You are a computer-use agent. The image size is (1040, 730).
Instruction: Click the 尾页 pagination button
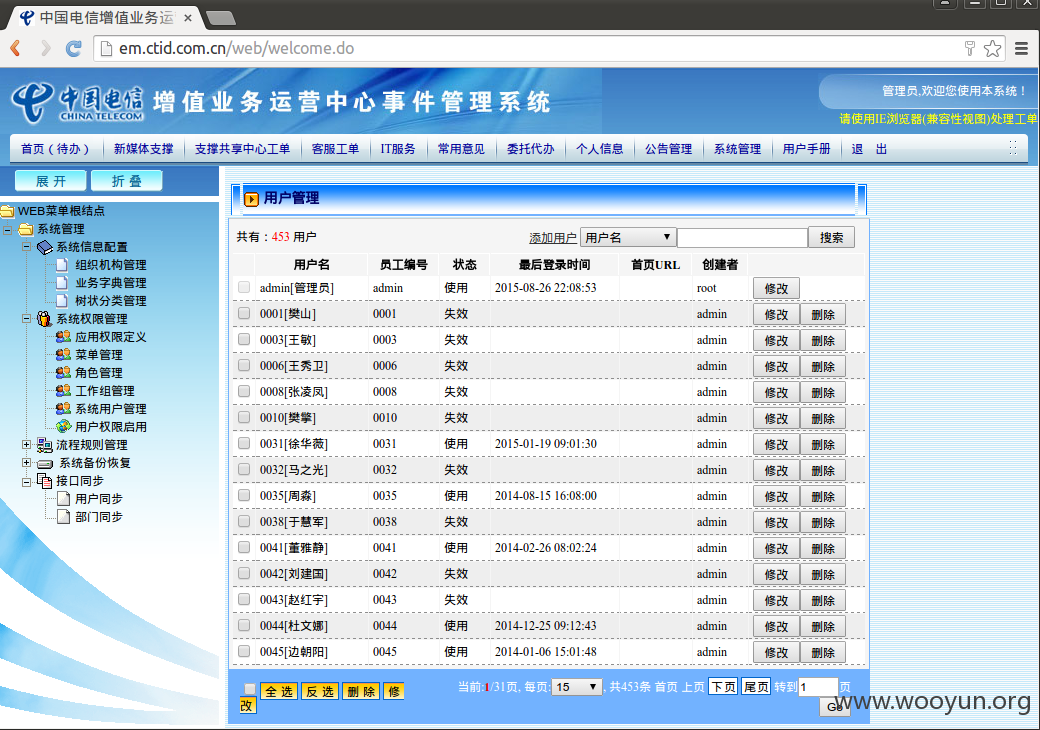(755, 687)
